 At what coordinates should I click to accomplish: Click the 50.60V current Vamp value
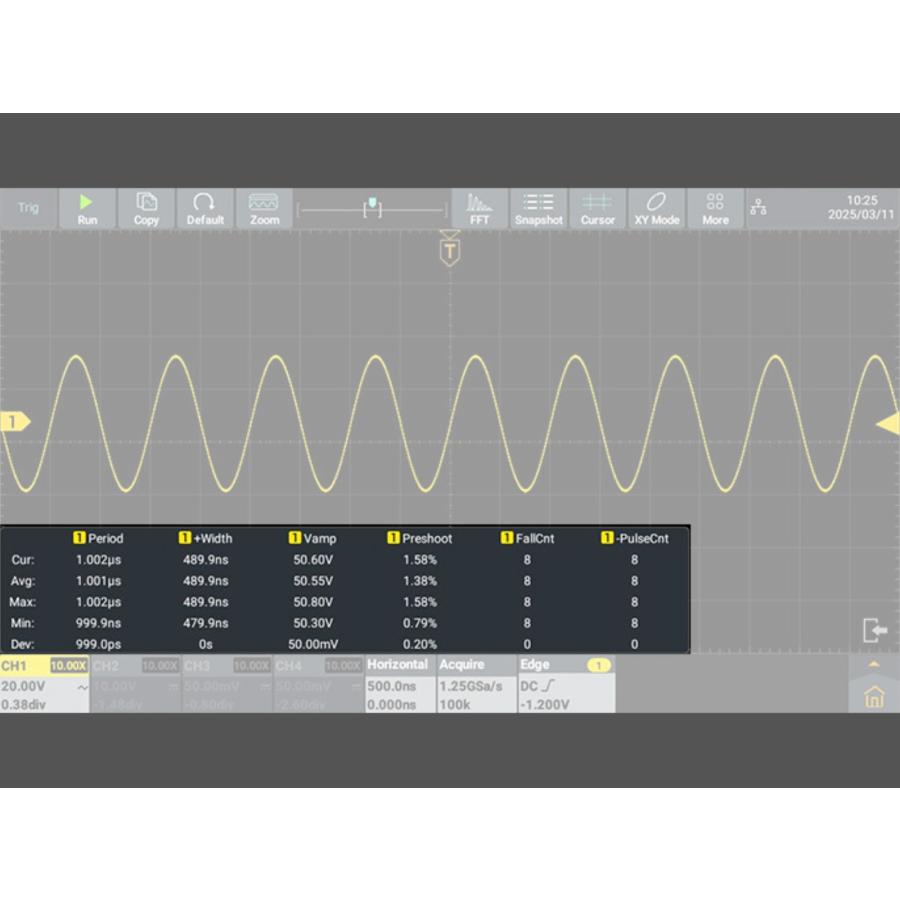click(x=313, y=560)
